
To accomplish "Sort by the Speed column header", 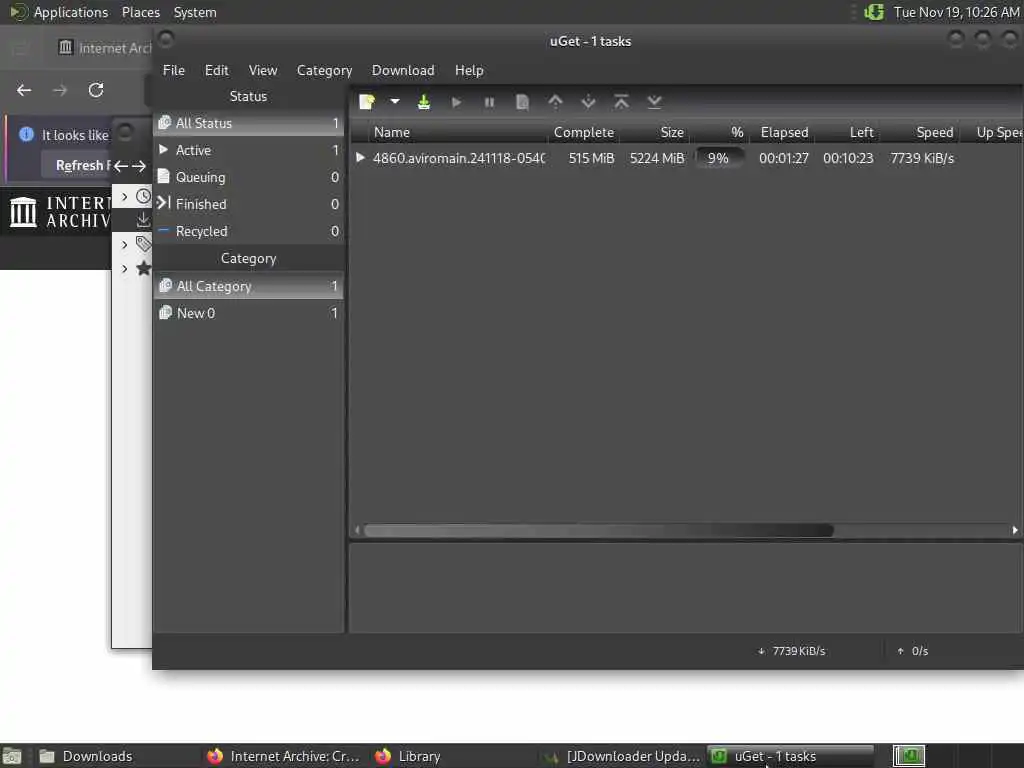I will [x=920, y=133].
